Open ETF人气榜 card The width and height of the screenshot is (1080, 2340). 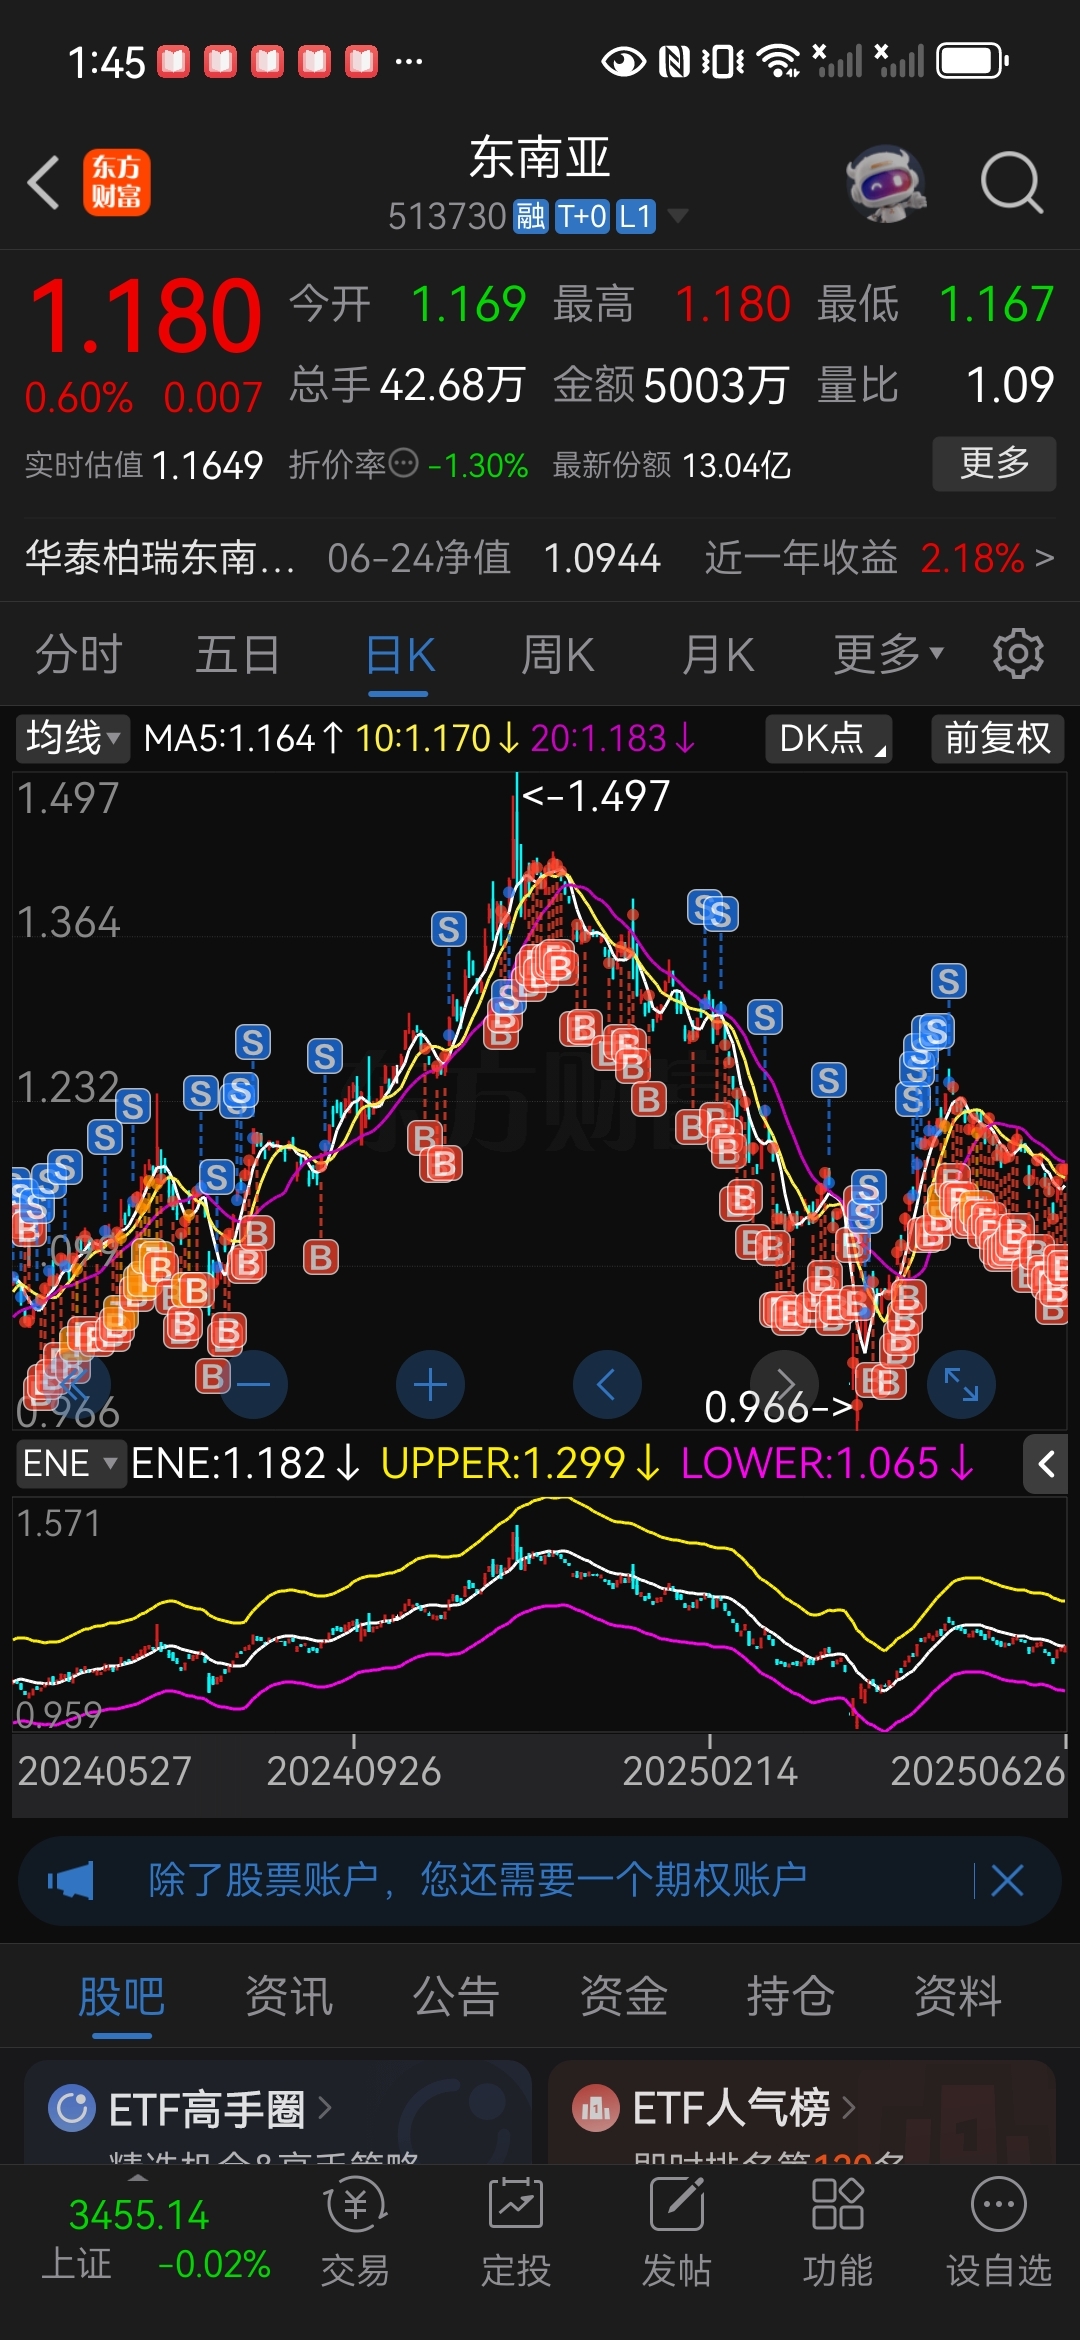(x=802, y=2112)
